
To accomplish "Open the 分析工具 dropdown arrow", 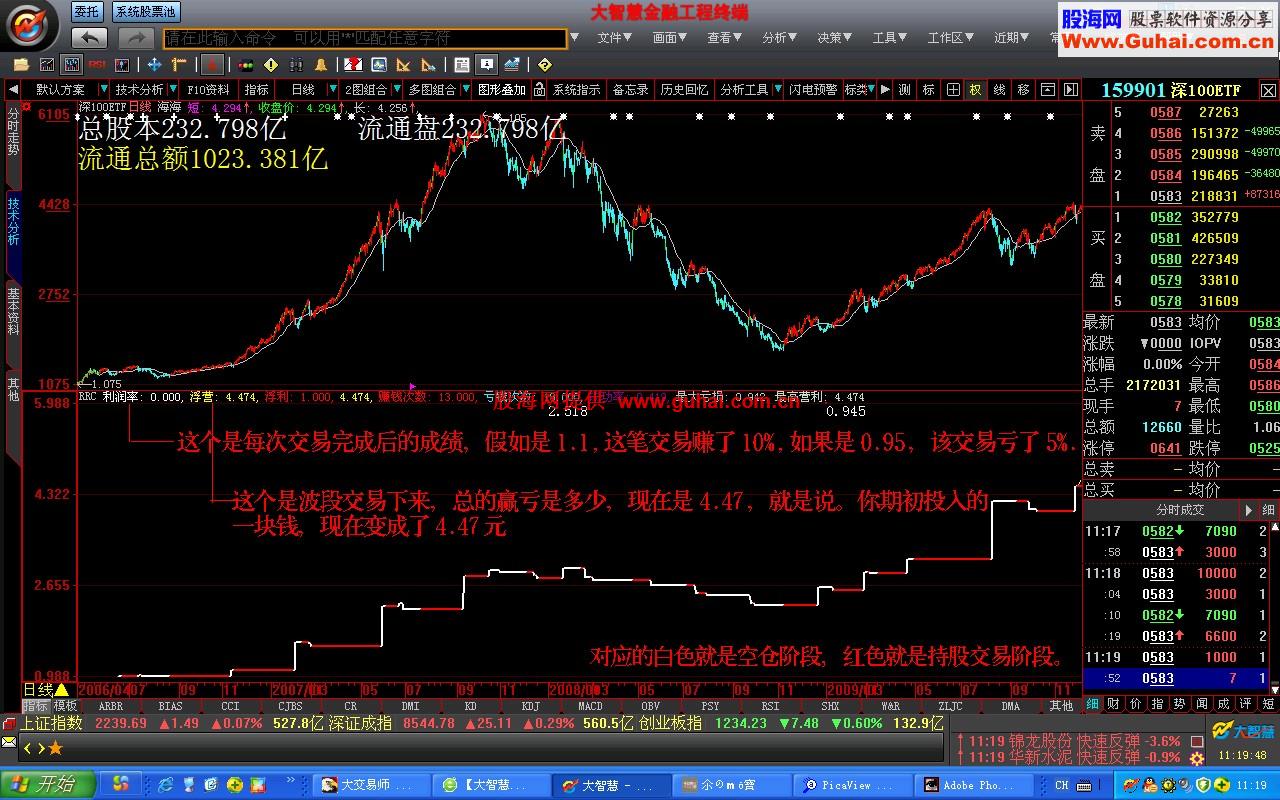I will click(x=777, y=89).
